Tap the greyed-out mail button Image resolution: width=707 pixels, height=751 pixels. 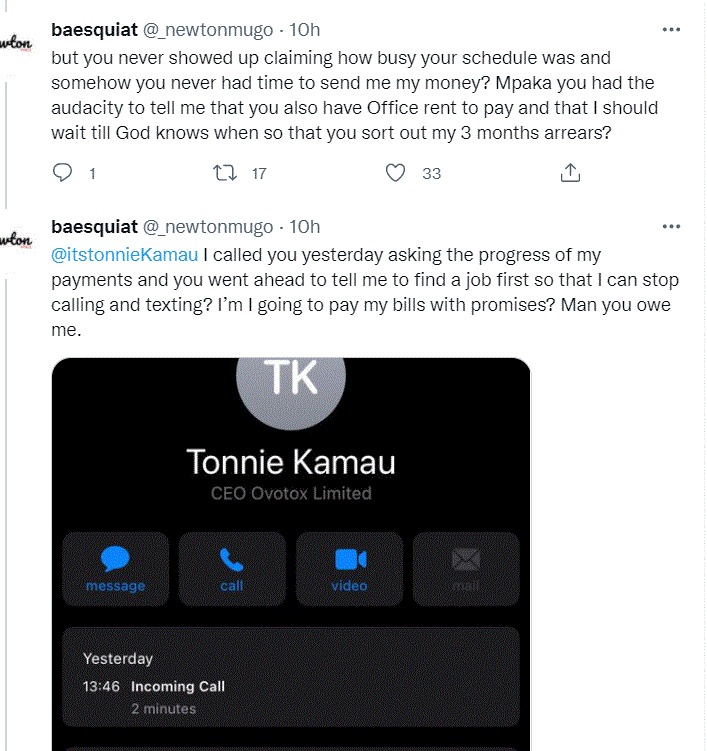pyautogui.click(x=466, y=569)
